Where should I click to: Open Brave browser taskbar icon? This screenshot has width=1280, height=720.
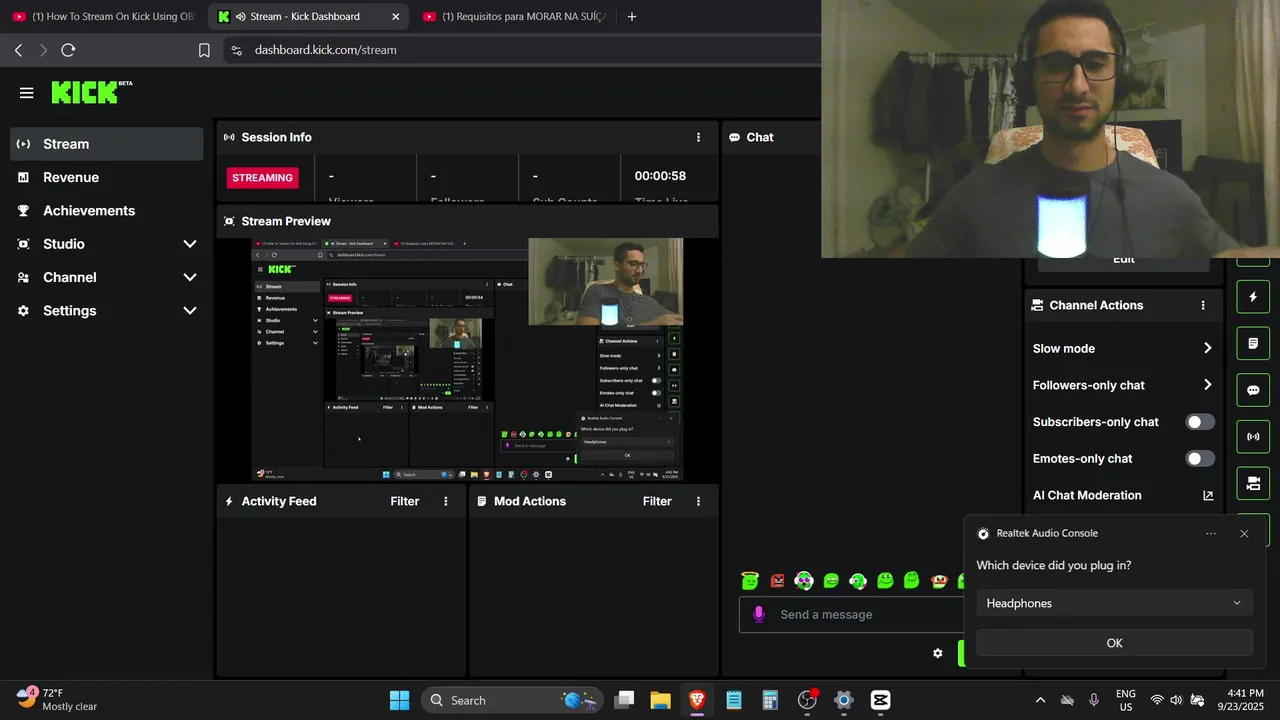[x=697, y=700]
